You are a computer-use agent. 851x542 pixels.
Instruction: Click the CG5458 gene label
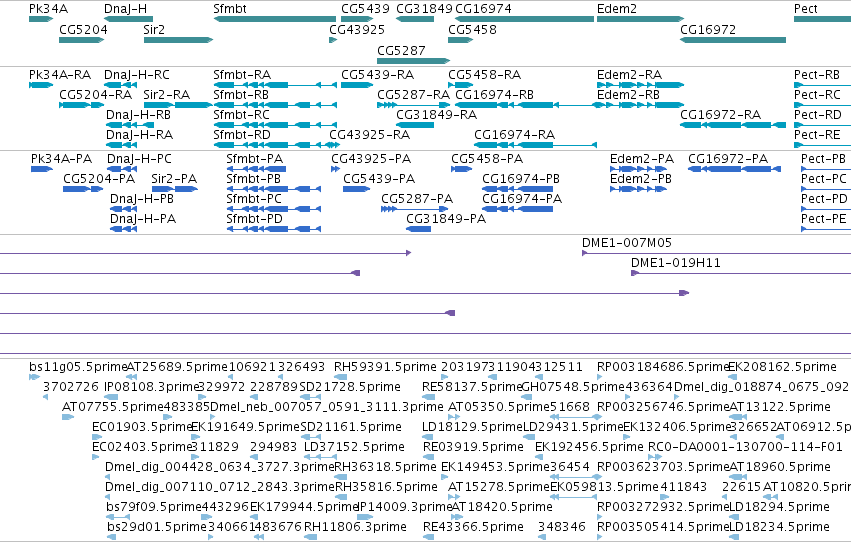pos(472,29)
